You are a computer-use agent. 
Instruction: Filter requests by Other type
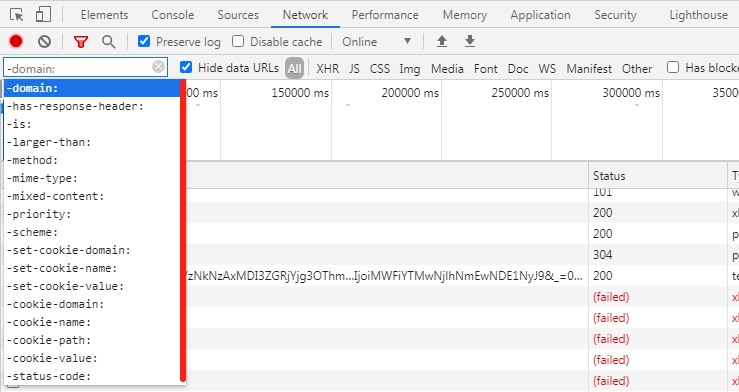[x=637, y=69]
